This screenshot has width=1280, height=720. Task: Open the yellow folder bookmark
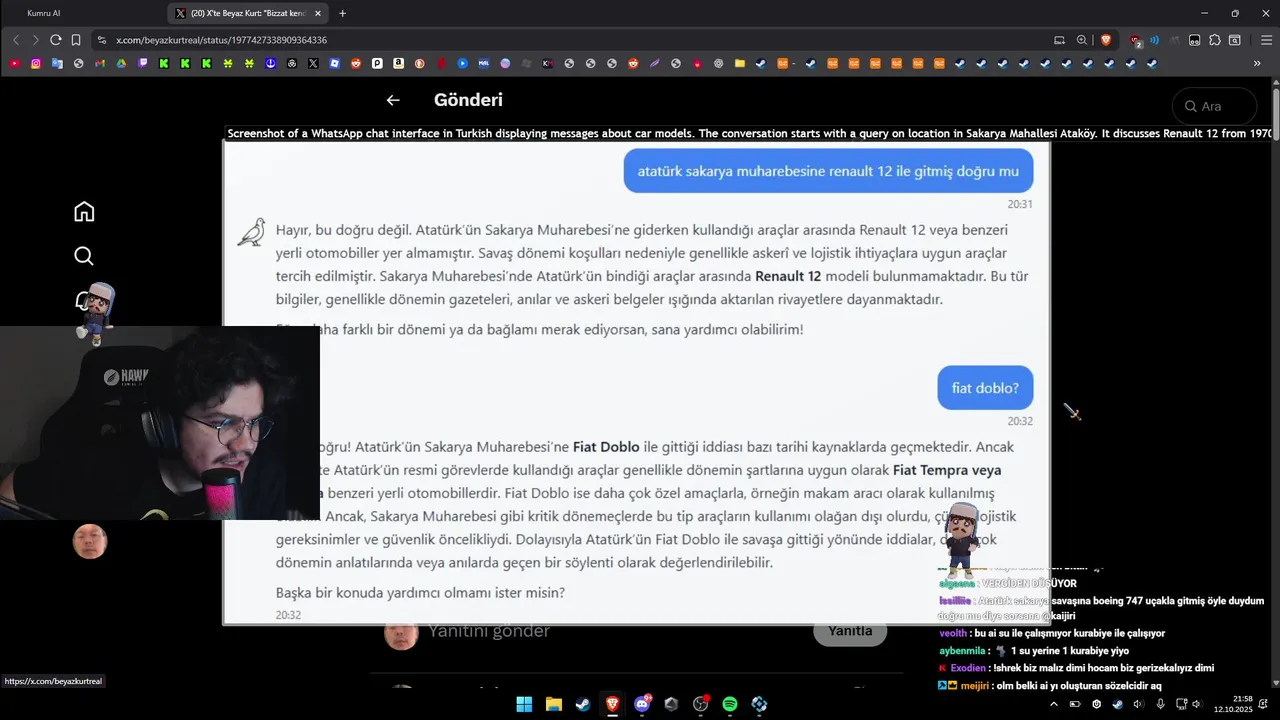click(x=740, y=63)
